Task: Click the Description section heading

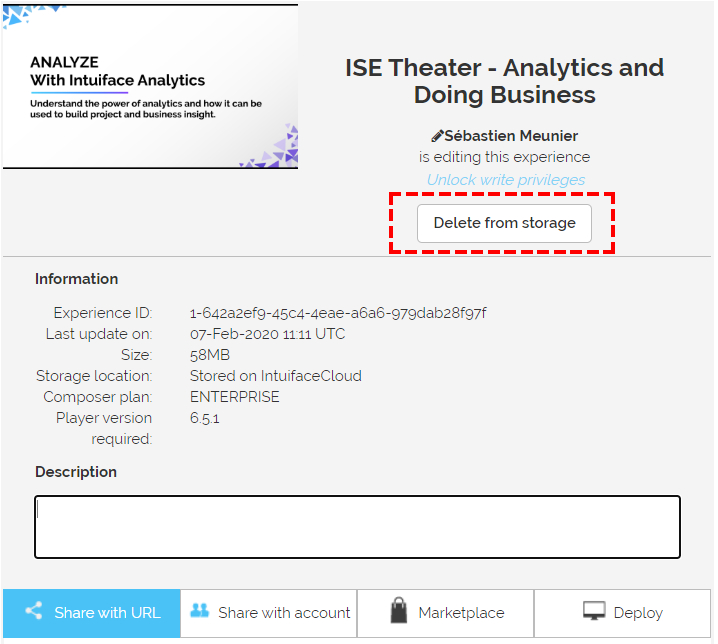Action: click(76, 472)
